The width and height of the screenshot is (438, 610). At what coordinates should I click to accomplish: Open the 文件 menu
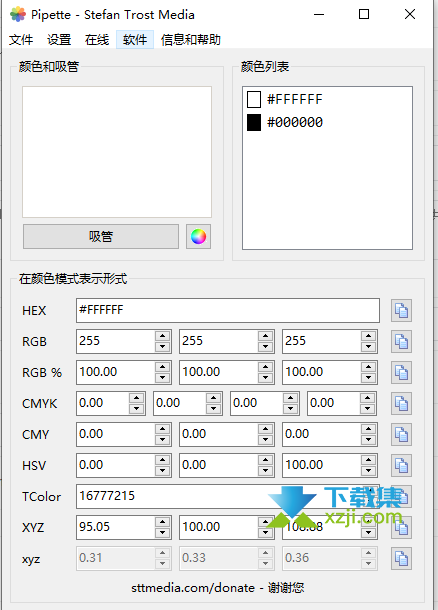point(21,39)
